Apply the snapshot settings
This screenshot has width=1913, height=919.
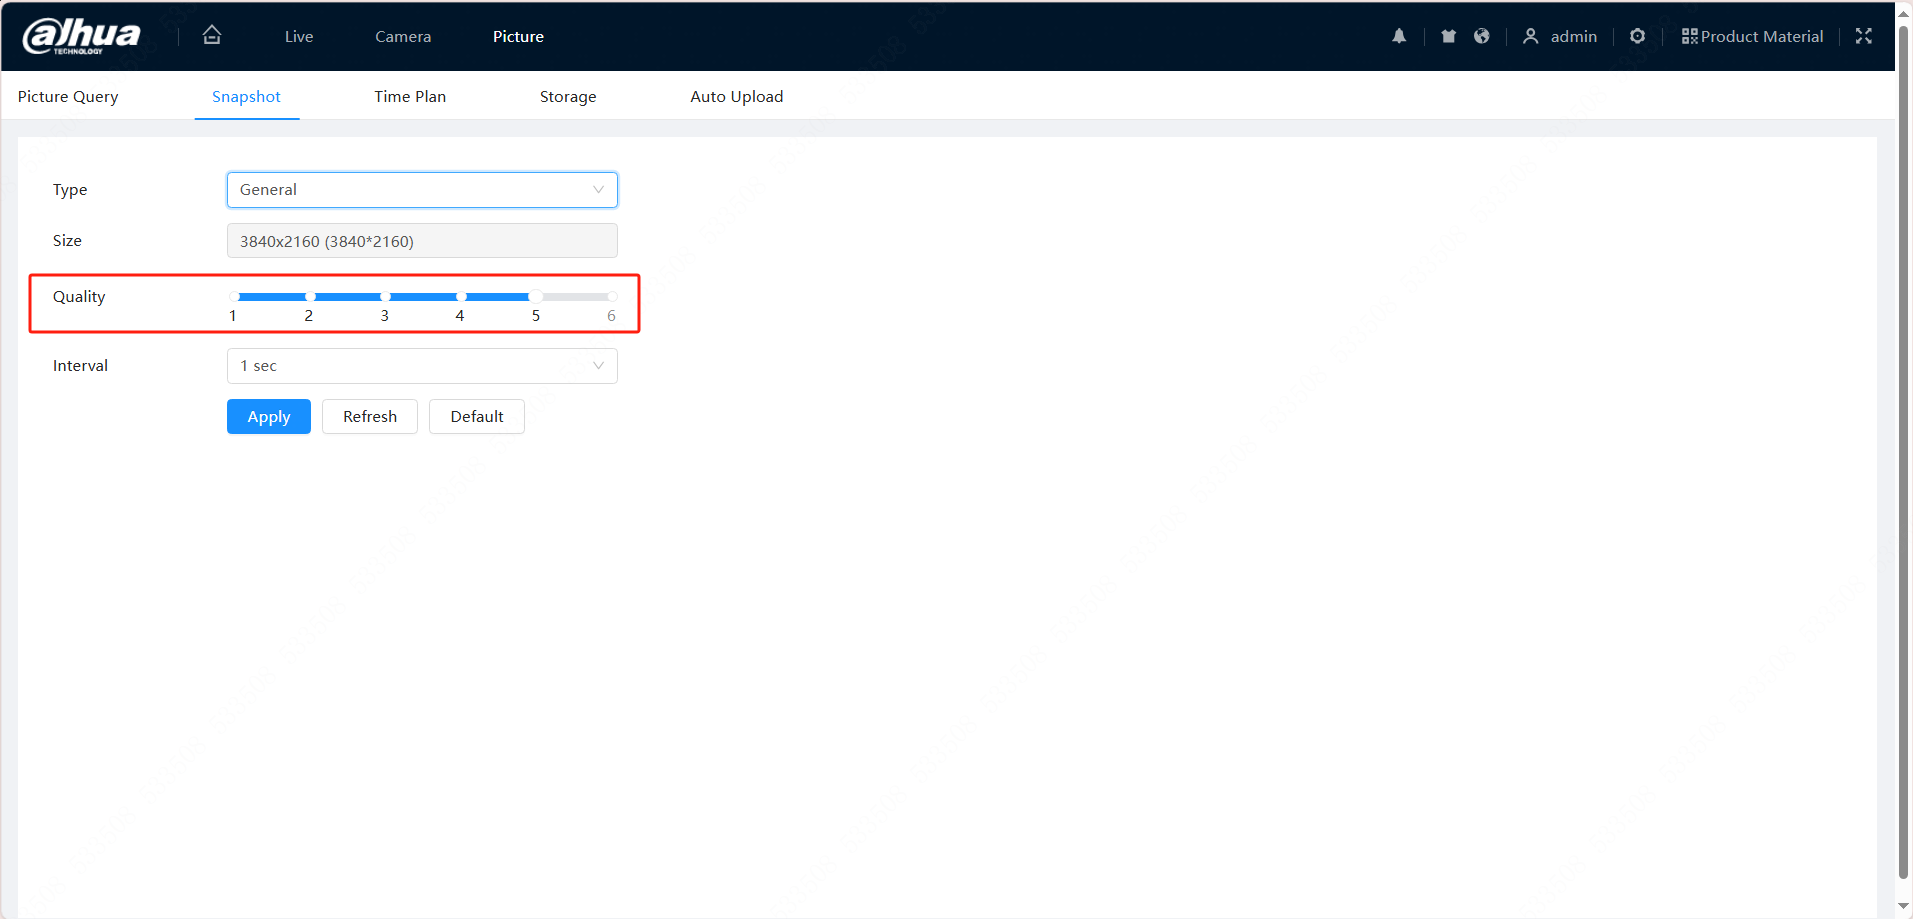[268, 417]
